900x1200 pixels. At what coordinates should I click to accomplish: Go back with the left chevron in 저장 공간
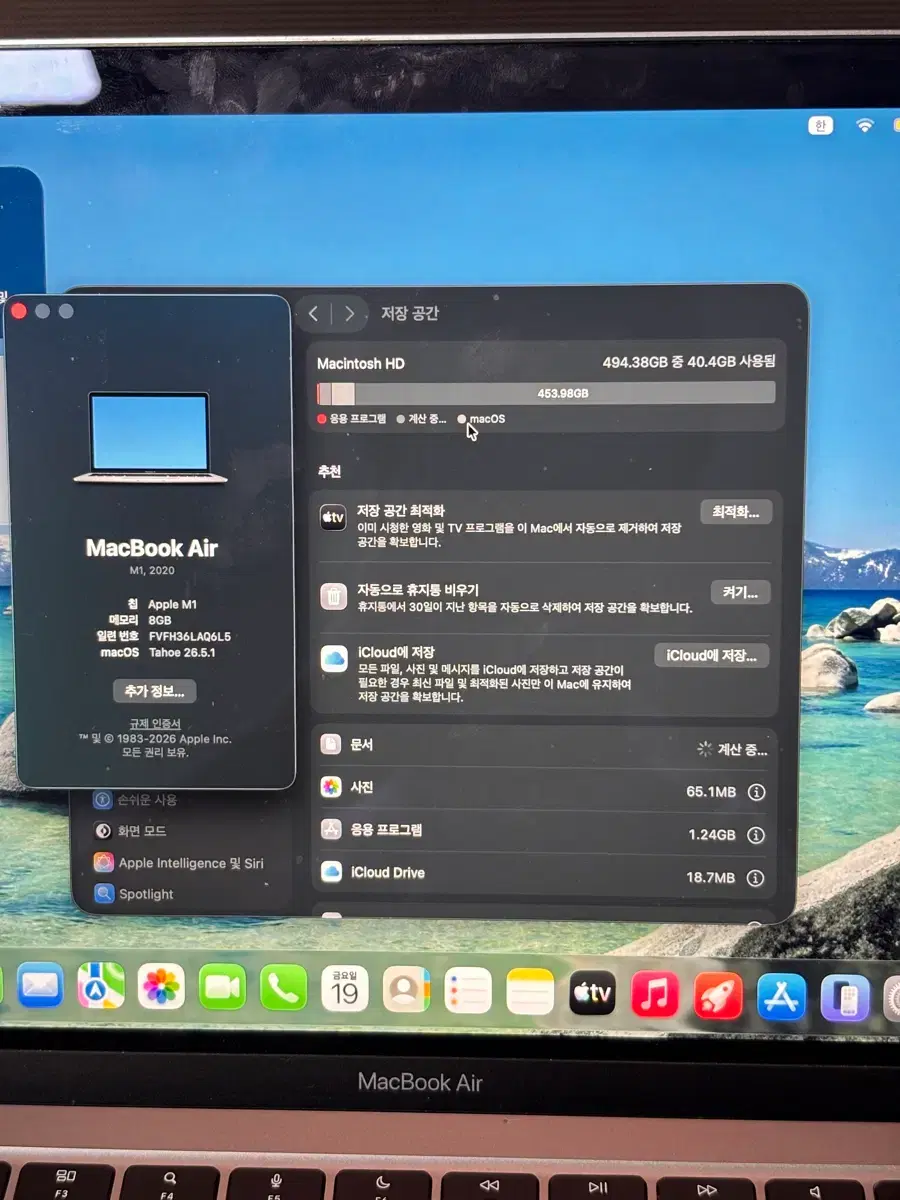[x=313, y=313]
